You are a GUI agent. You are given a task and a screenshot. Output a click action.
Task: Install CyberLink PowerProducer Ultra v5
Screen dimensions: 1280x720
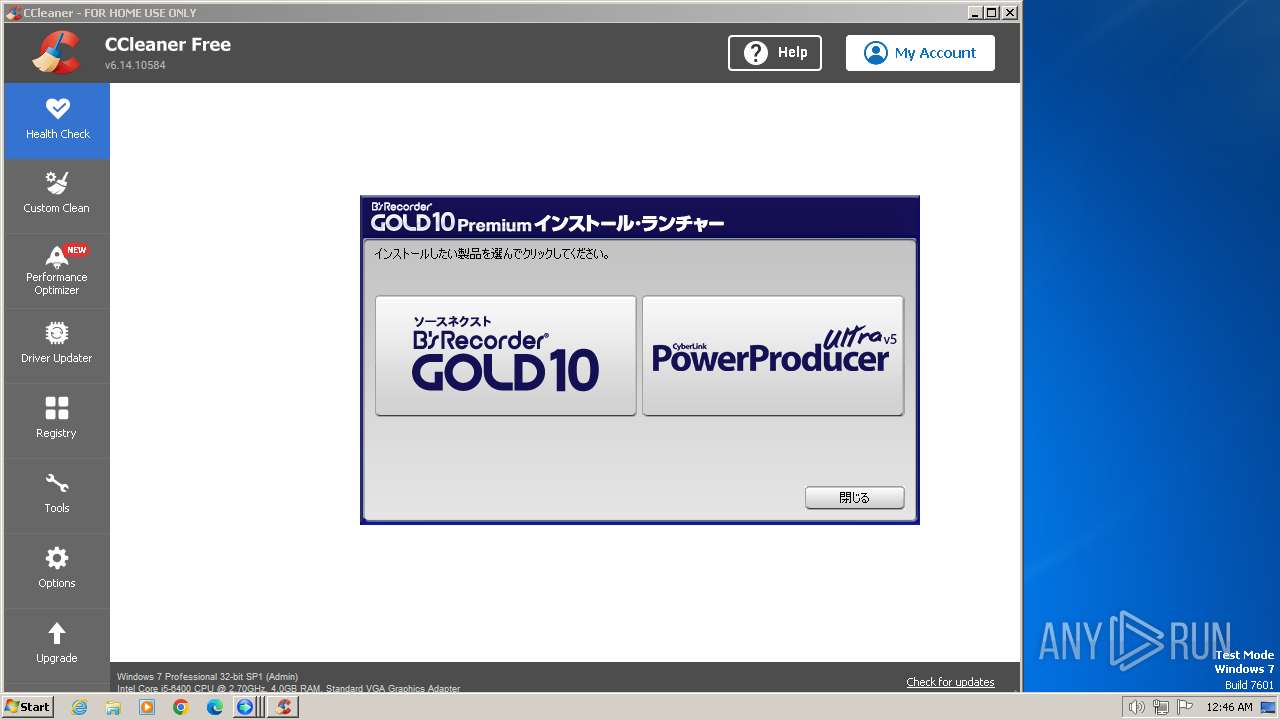[x=773, y=355]
